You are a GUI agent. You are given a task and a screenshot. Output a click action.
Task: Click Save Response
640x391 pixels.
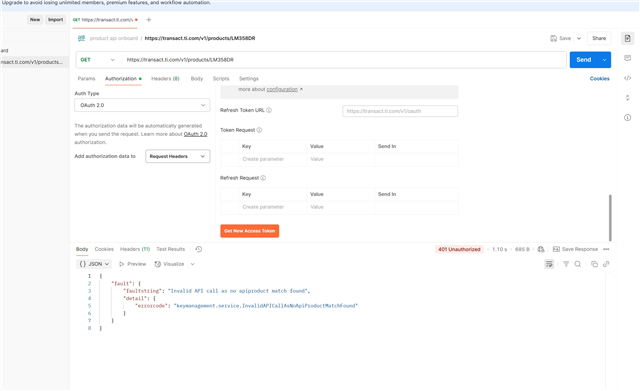coord(575,249)
